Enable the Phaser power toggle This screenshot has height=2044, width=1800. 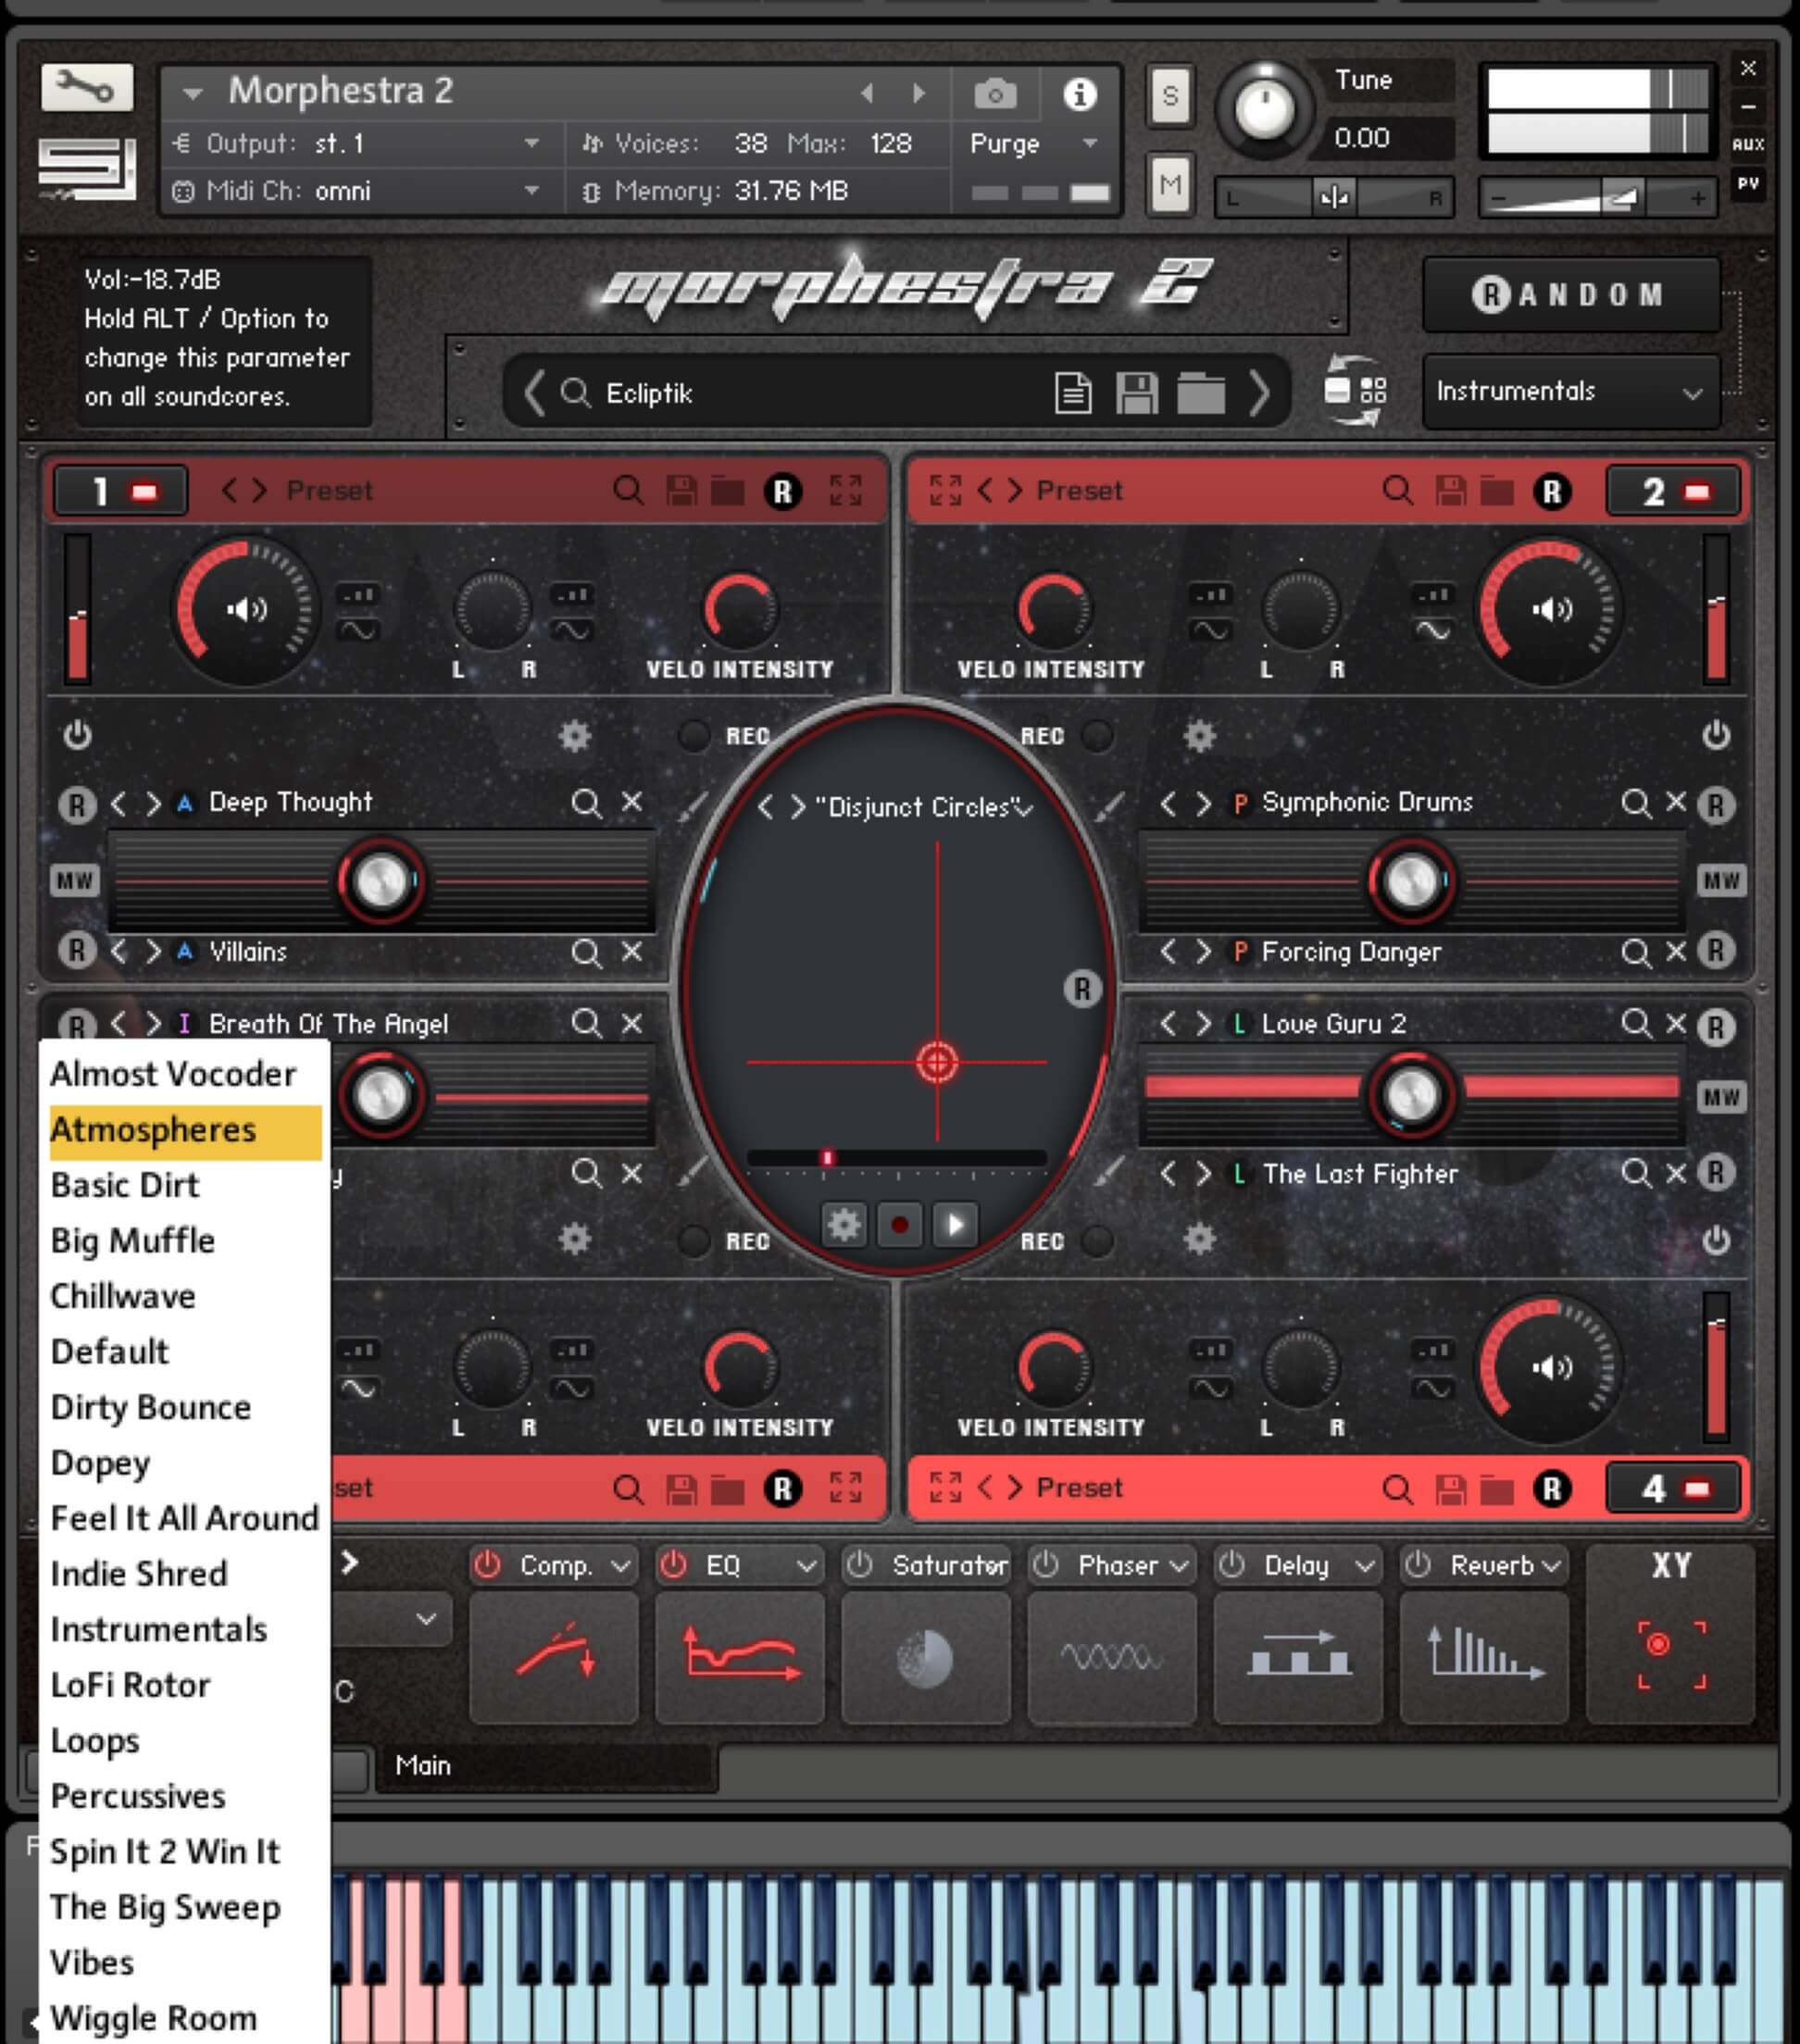click(1045, 1565)
